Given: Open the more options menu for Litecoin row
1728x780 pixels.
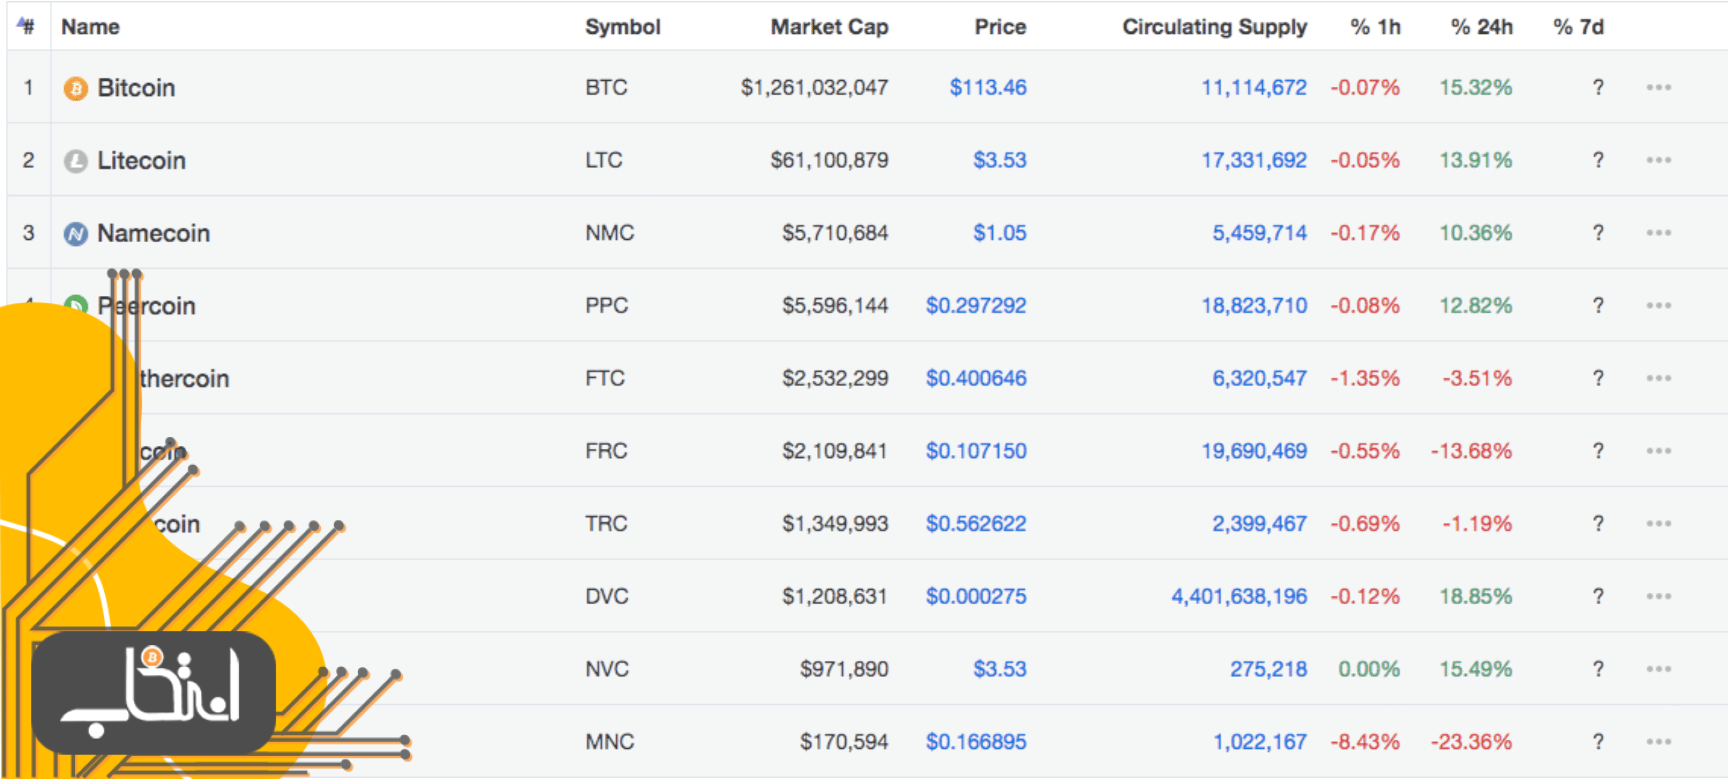Looking at the screenshot, I should (x=1659, y=160).
